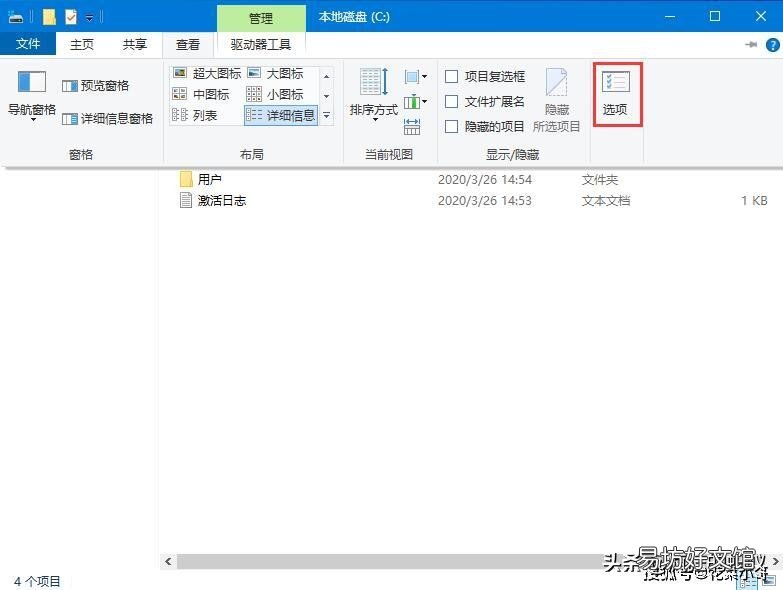Image resolution: width=783 pixels, height=590 pixels.
Task: Tick the 项目复选框 checkbox
Action: coord(451,76)
